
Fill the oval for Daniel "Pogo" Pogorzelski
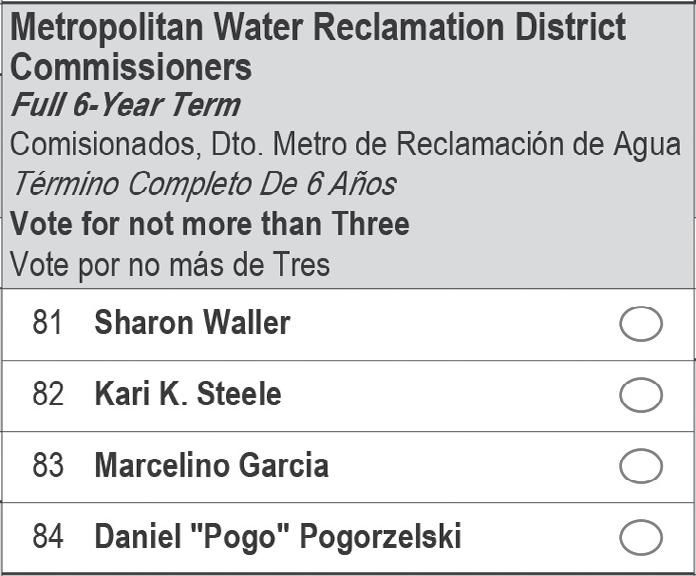point(641,537)
